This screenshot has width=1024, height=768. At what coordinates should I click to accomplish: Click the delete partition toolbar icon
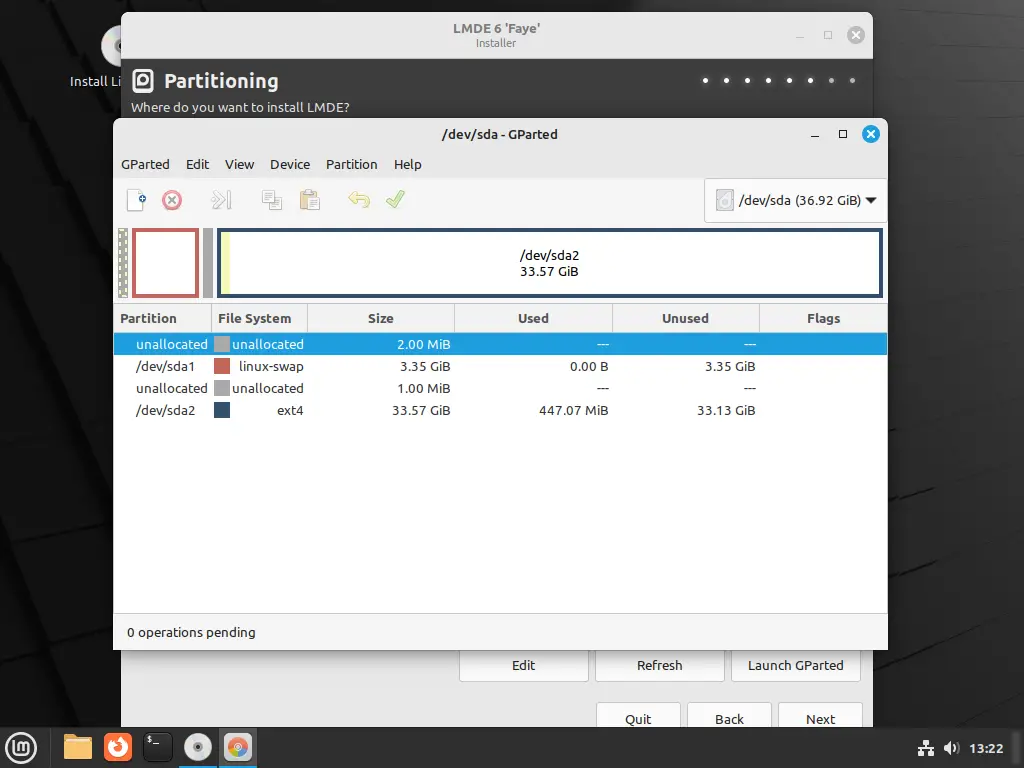[x=172, y=200]
